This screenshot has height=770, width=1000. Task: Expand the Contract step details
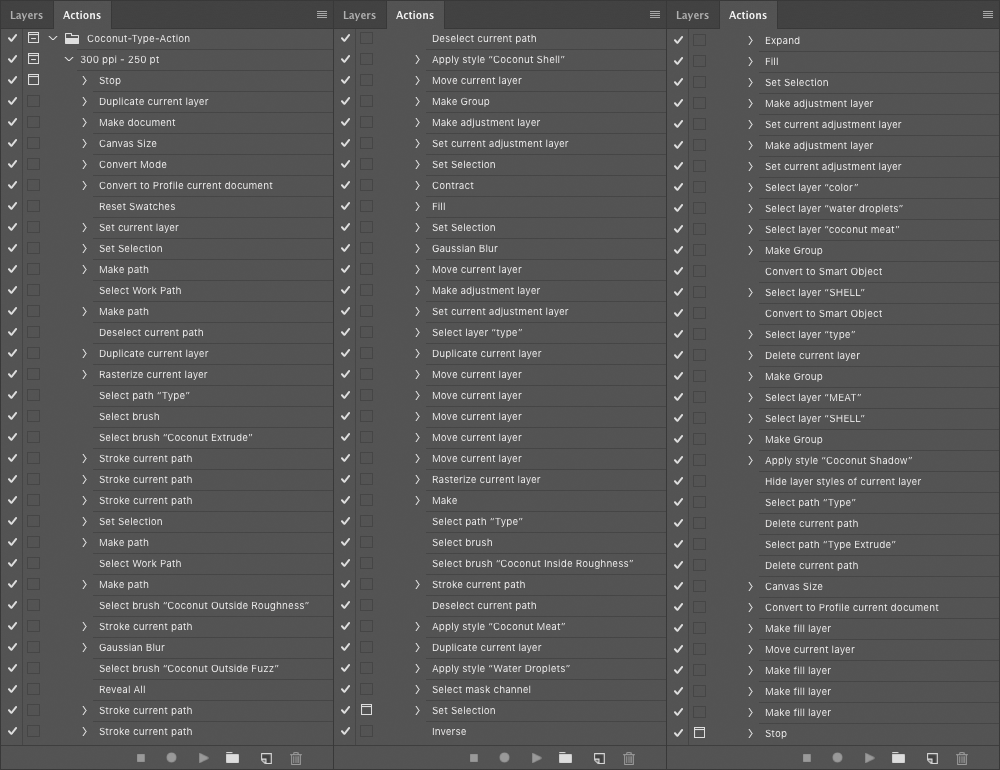417,185
